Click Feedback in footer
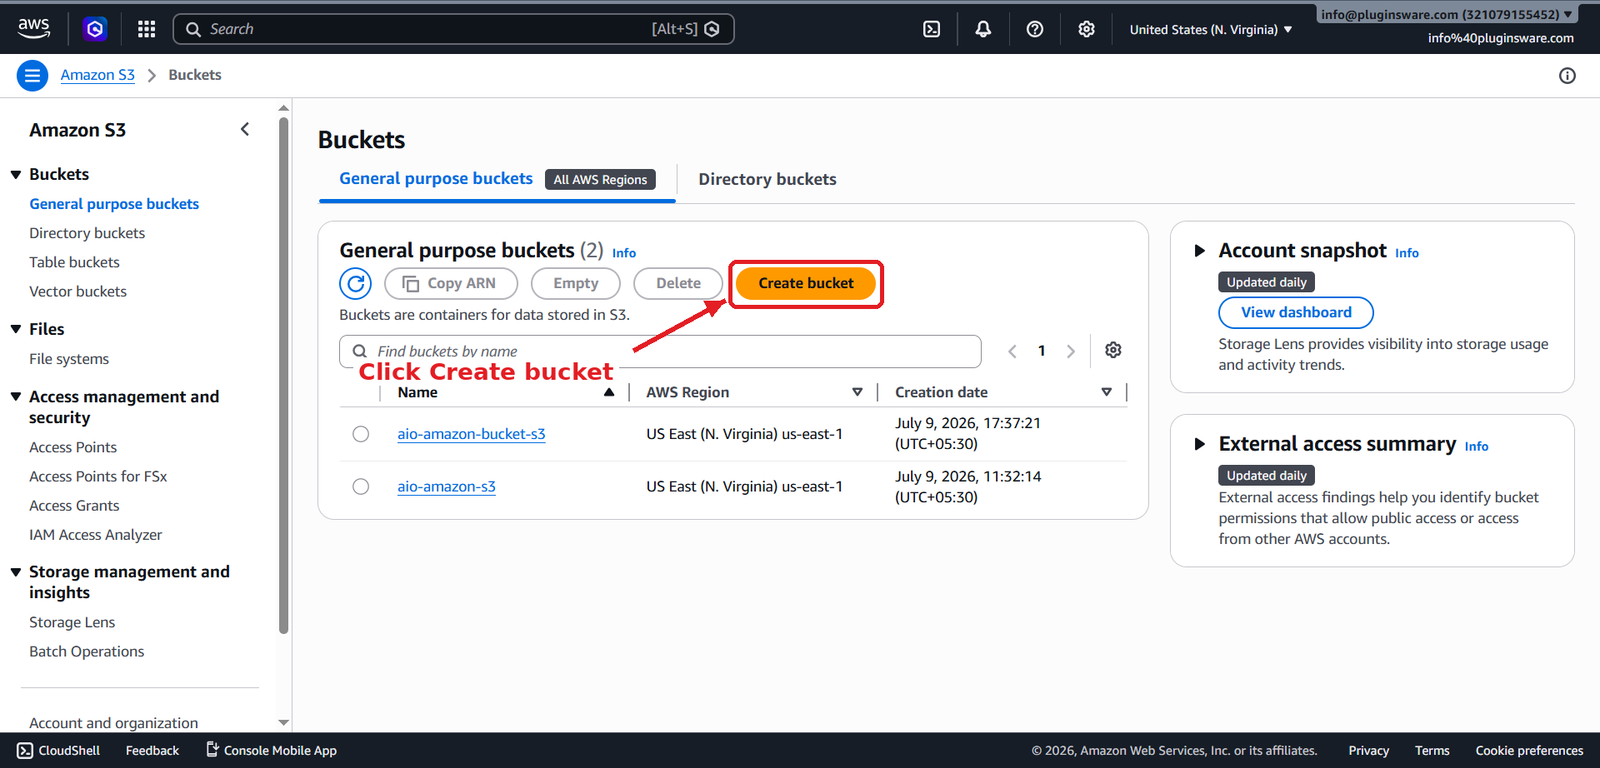 152,750
